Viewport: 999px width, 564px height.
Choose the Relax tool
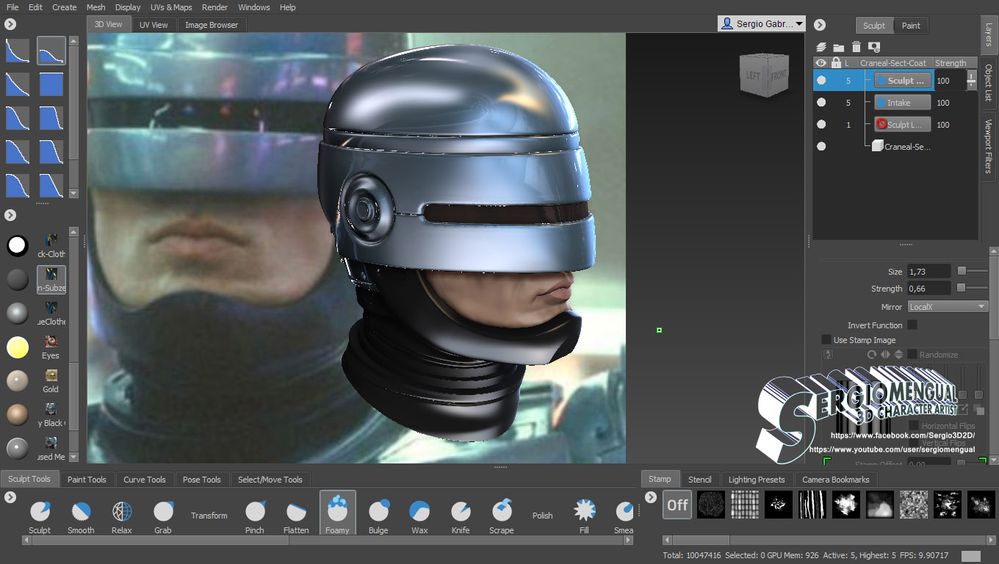[x=122, y=516]
